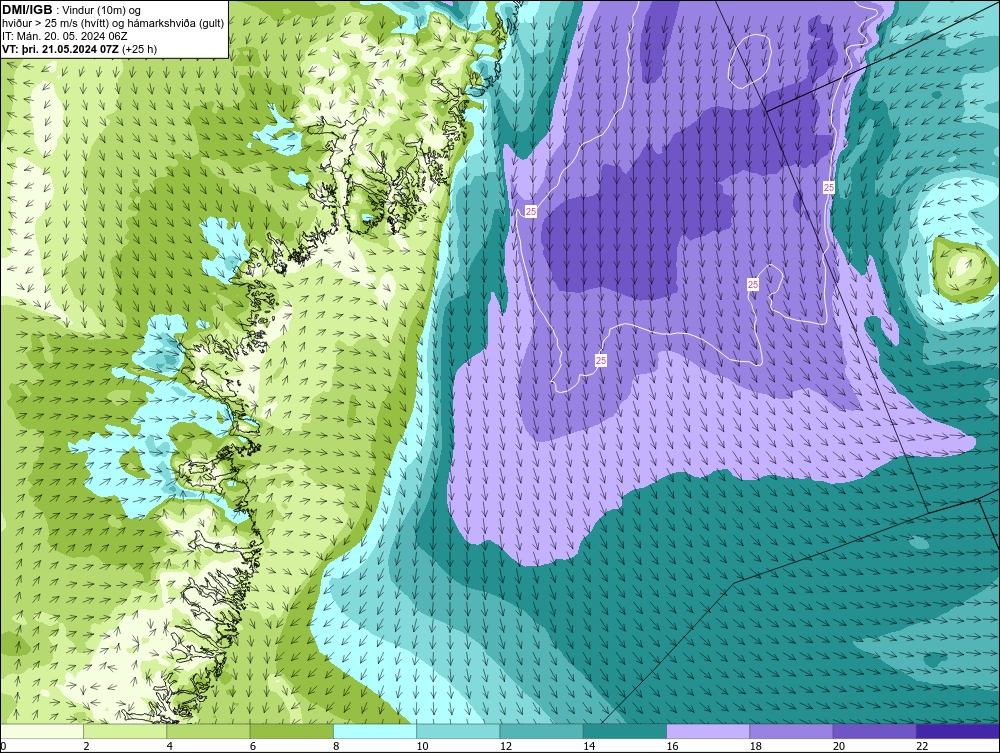Click the darkest purple swatch above 22
The image size is (1000, 753).
[958, 731]
